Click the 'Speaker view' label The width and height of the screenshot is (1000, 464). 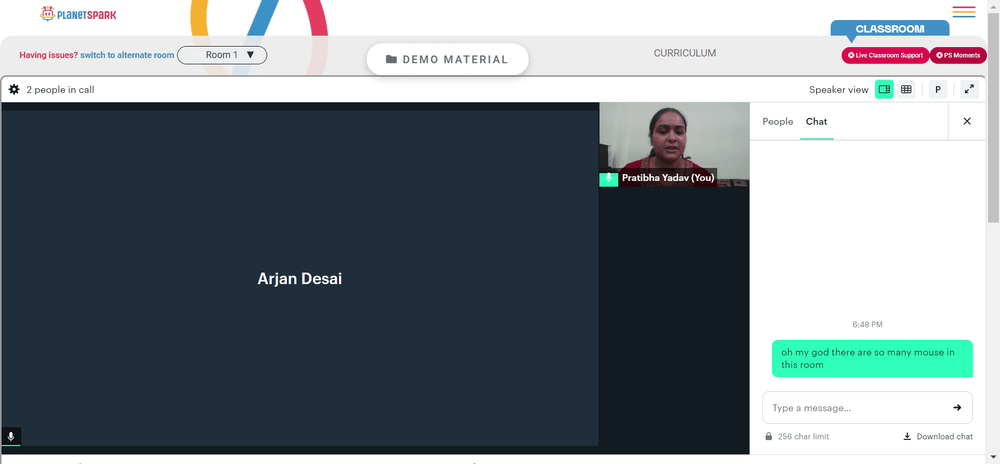click(x=839, y=90)
